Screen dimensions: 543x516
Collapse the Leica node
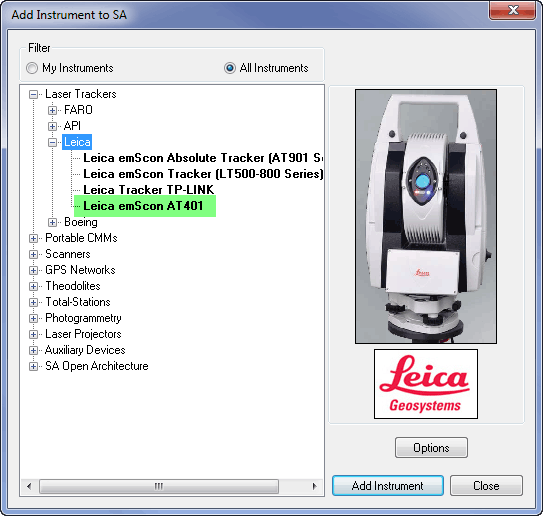[x=52, y=142]
